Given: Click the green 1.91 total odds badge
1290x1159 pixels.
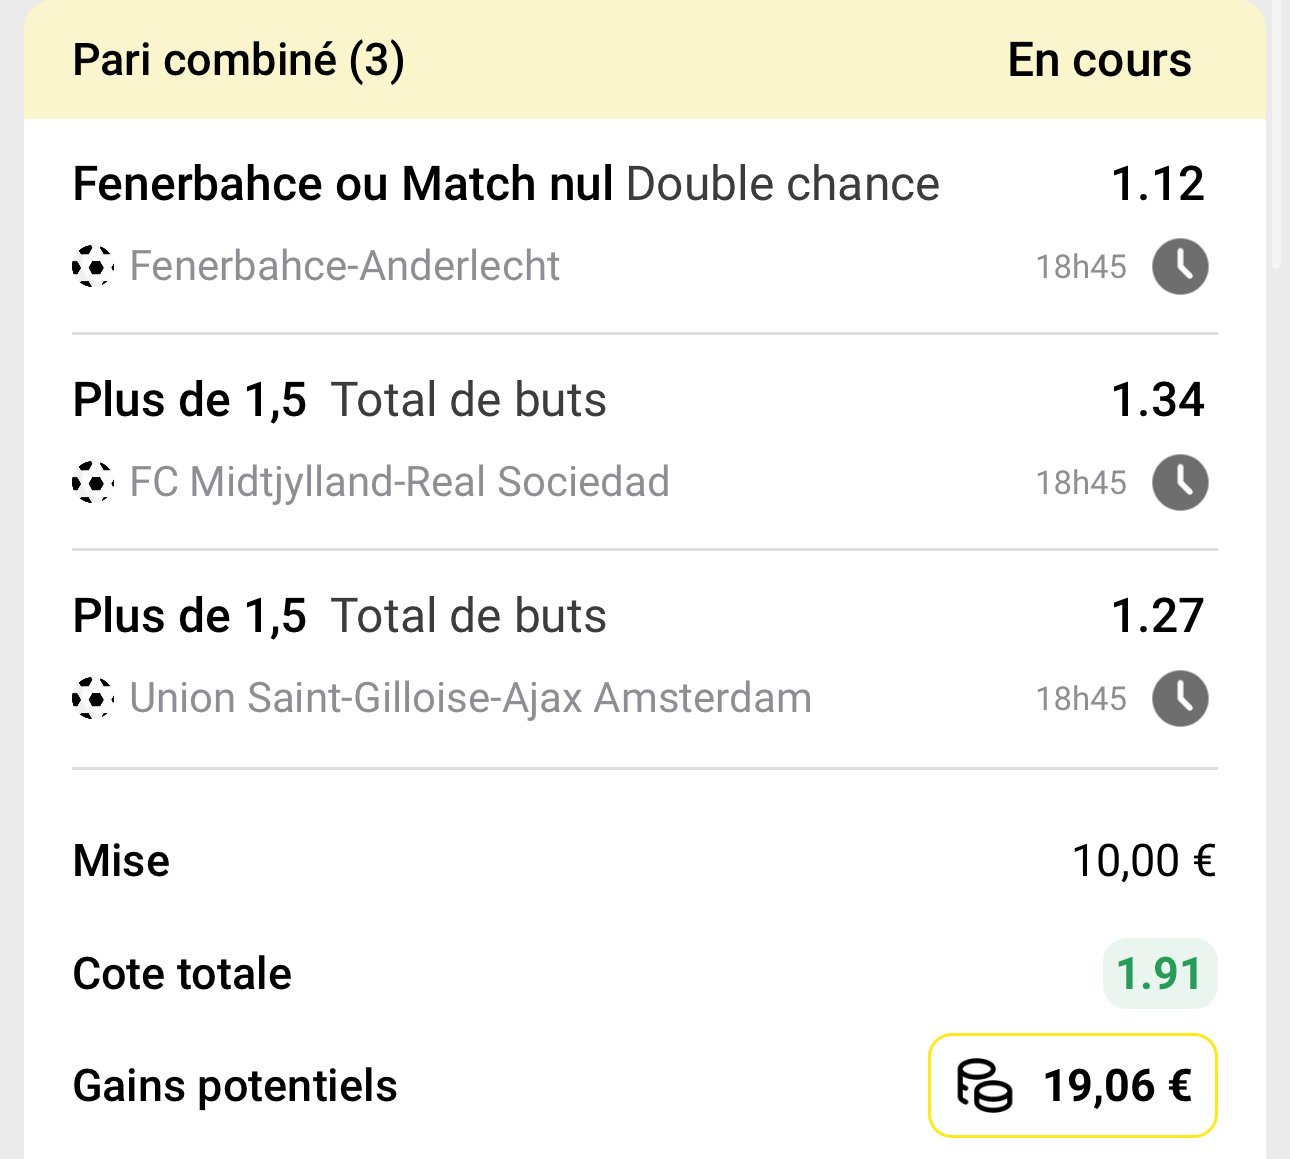Looking at the screenshot, I should (x=1160, y=974).
